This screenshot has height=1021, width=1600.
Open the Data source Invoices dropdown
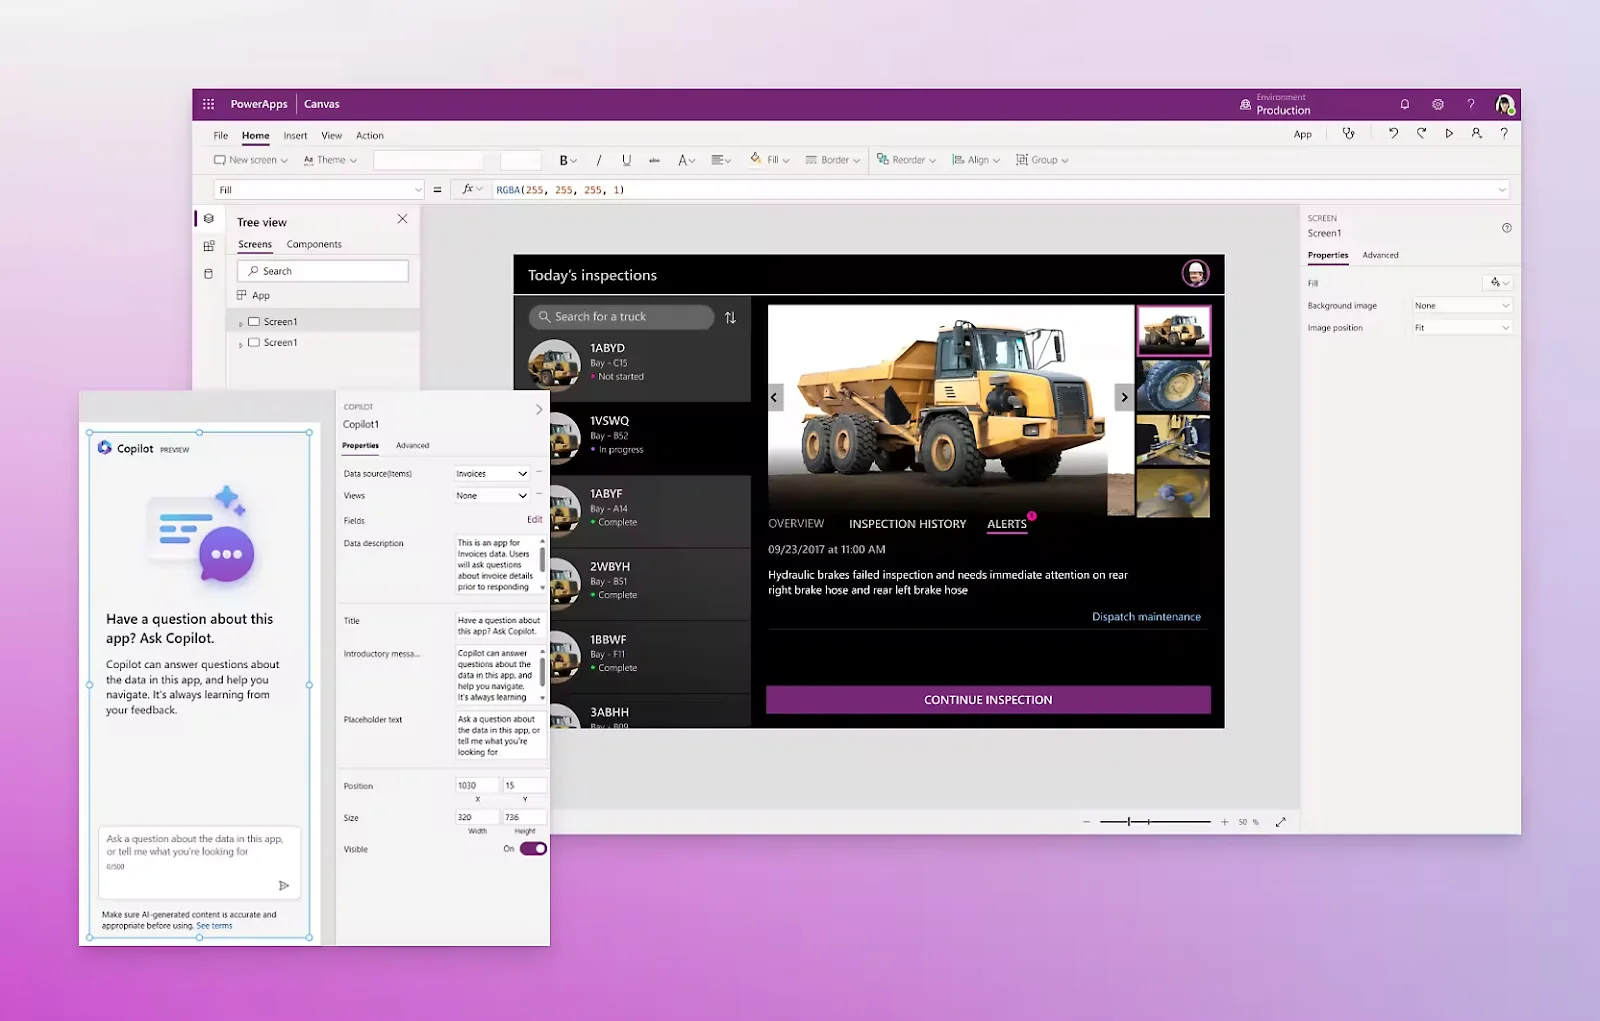click(491, 473)
